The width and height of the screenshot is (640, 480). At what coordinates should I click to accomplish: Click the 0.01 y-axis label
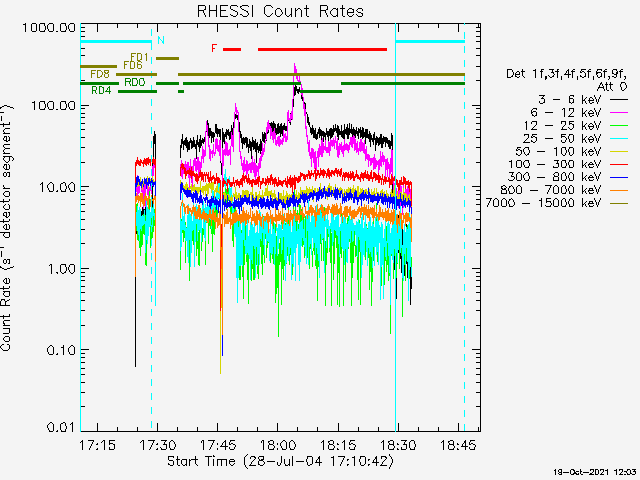61,427
